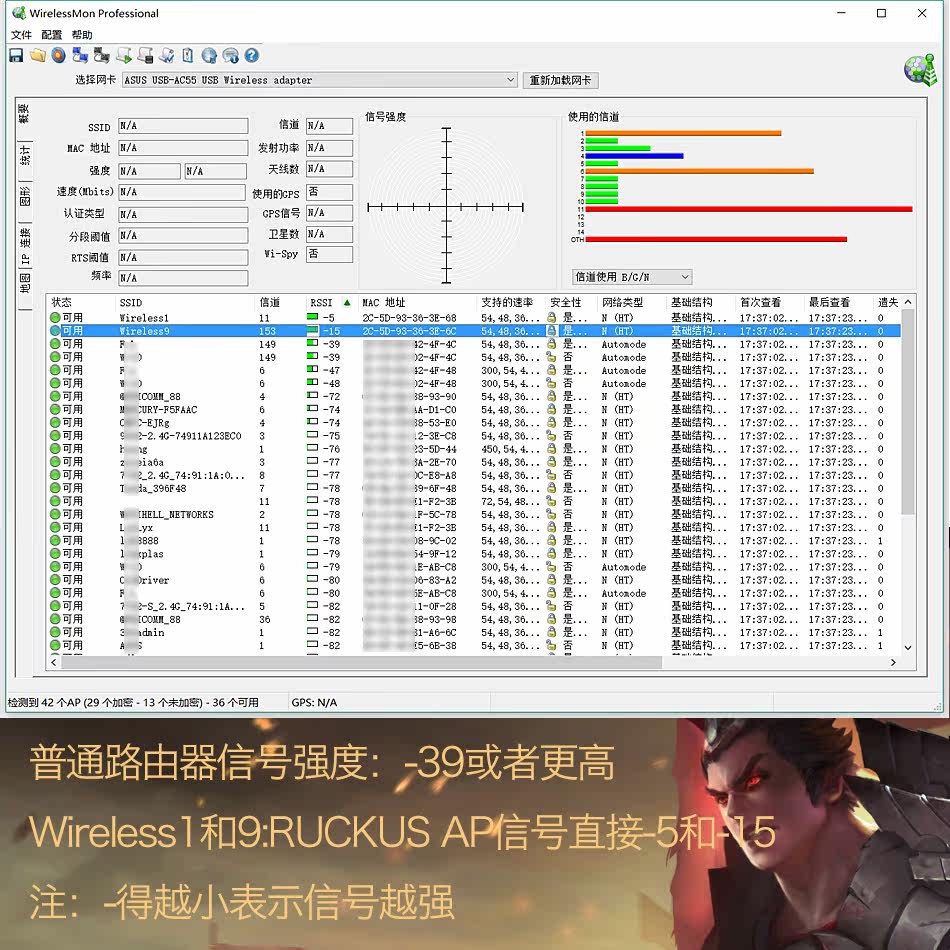Start logging with green arrow document icon
This screenshot has height=950, width=950.
(x=124, y=56)
